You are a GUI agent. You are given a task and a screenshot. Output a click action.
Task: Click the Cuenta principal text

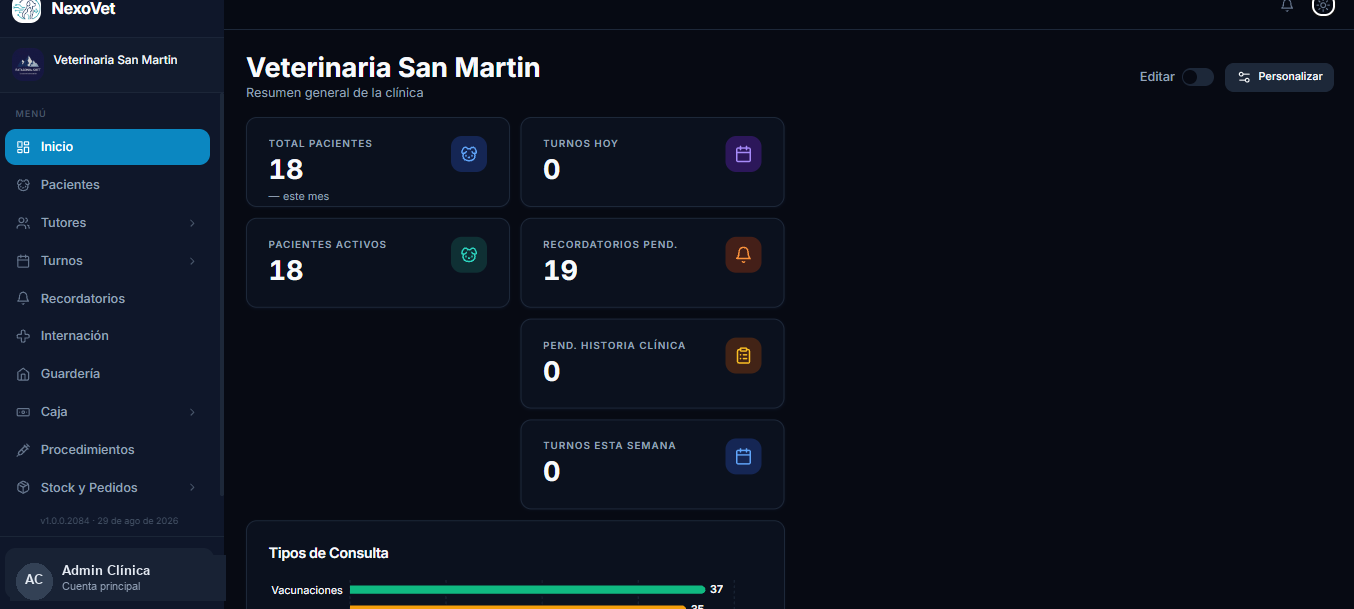[101, 587]
